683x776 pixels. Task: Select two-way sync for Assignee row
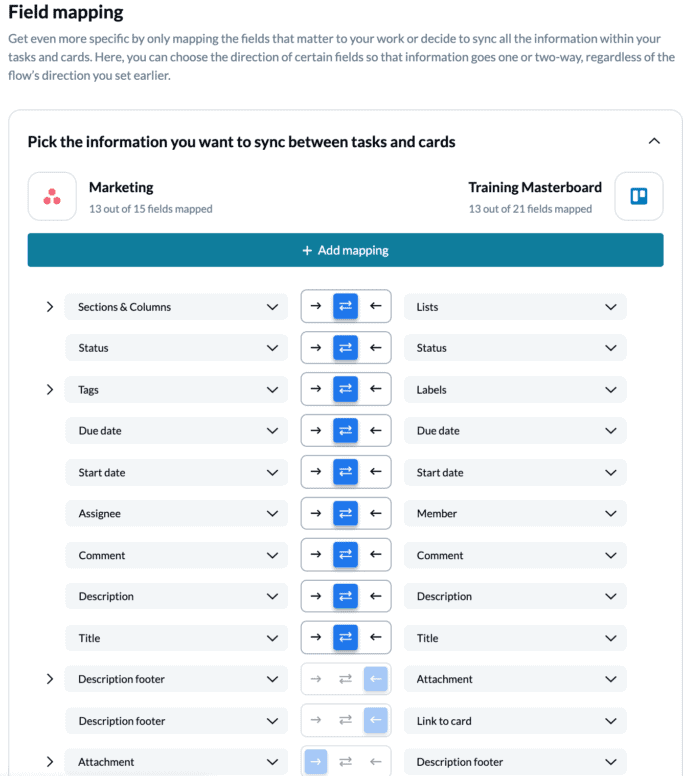(x=345, y=514)
